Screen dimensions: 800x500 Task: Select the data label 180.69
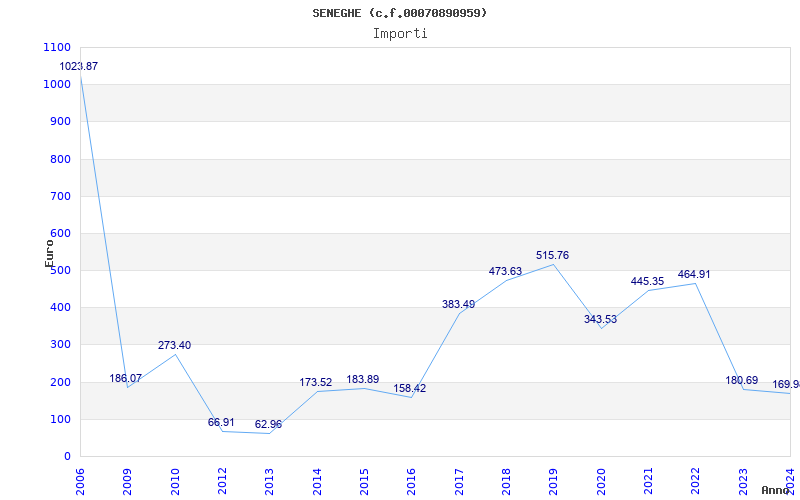[x=741, y=381]
